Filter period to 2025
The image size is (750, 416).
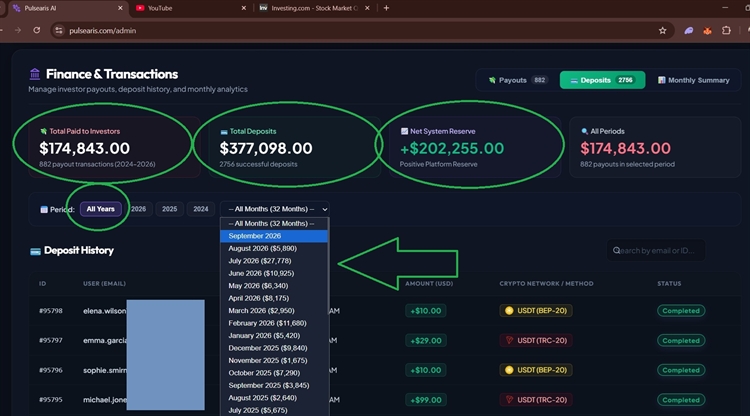169,209
